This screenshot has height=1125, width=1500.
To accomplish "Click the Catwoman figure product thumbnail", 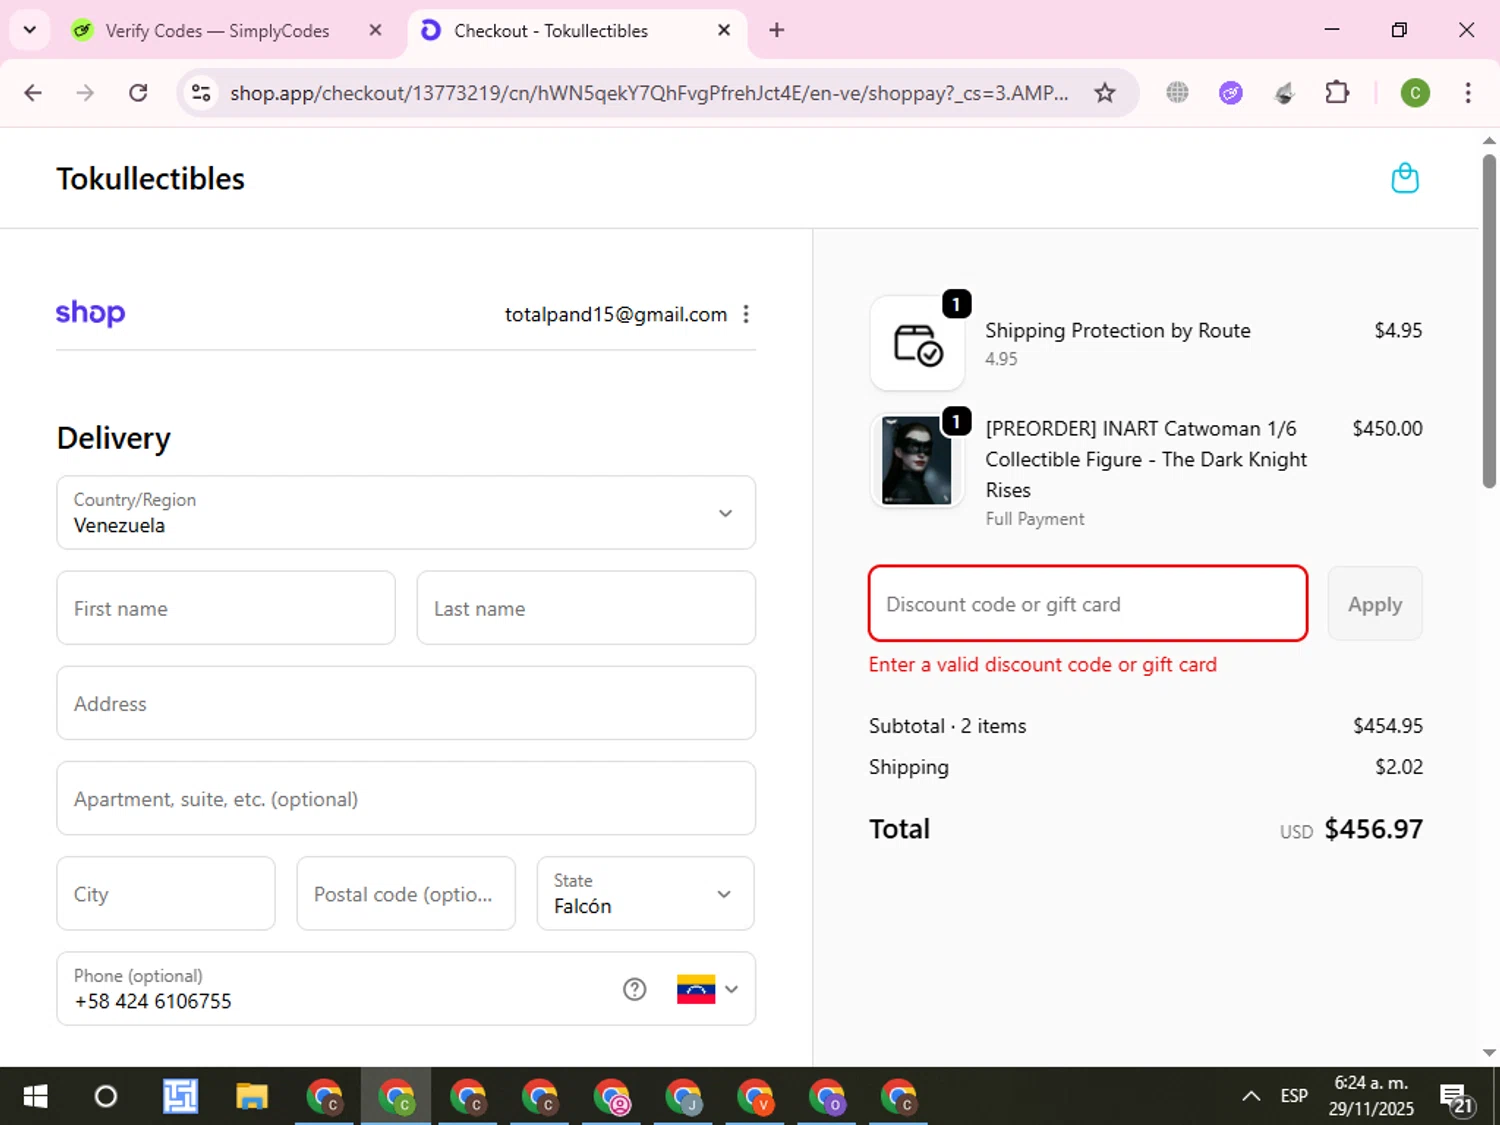I will (x=917, y=461).
